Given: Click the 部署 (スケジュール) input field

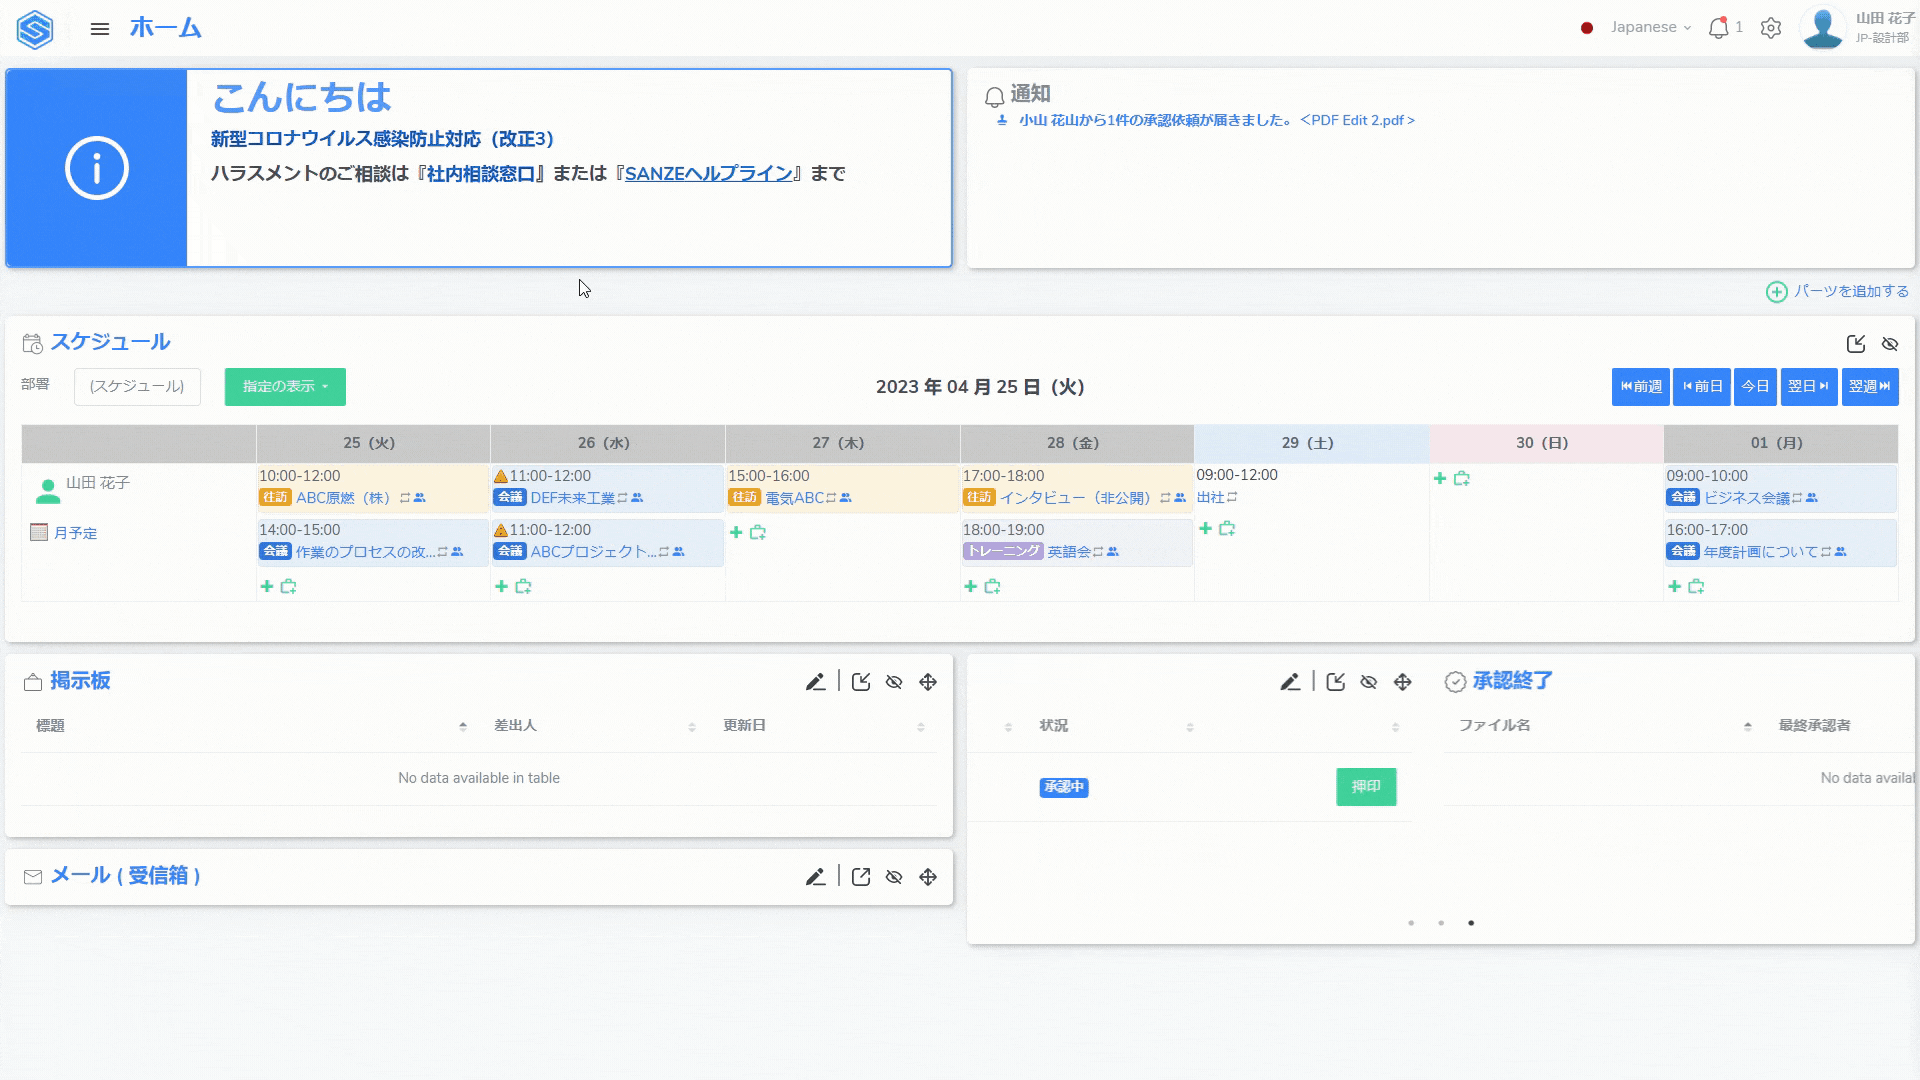Looking at the screenshot, I should click(137, 387).
